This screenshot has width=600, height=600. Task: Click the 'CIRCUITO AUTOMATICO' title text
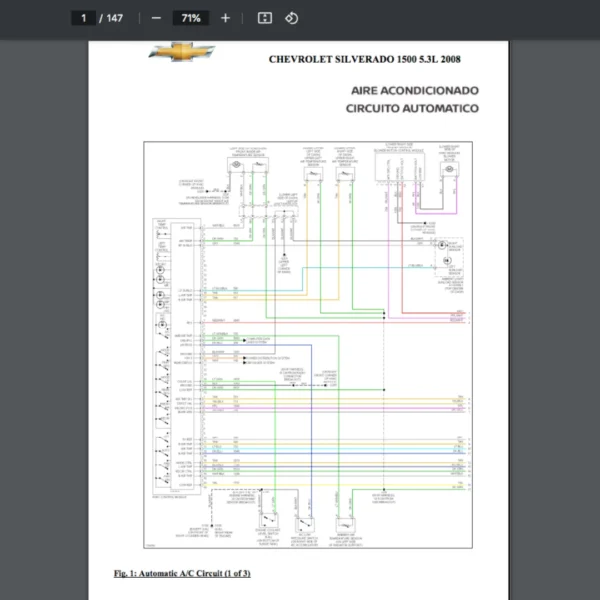(x=412, y=108)
